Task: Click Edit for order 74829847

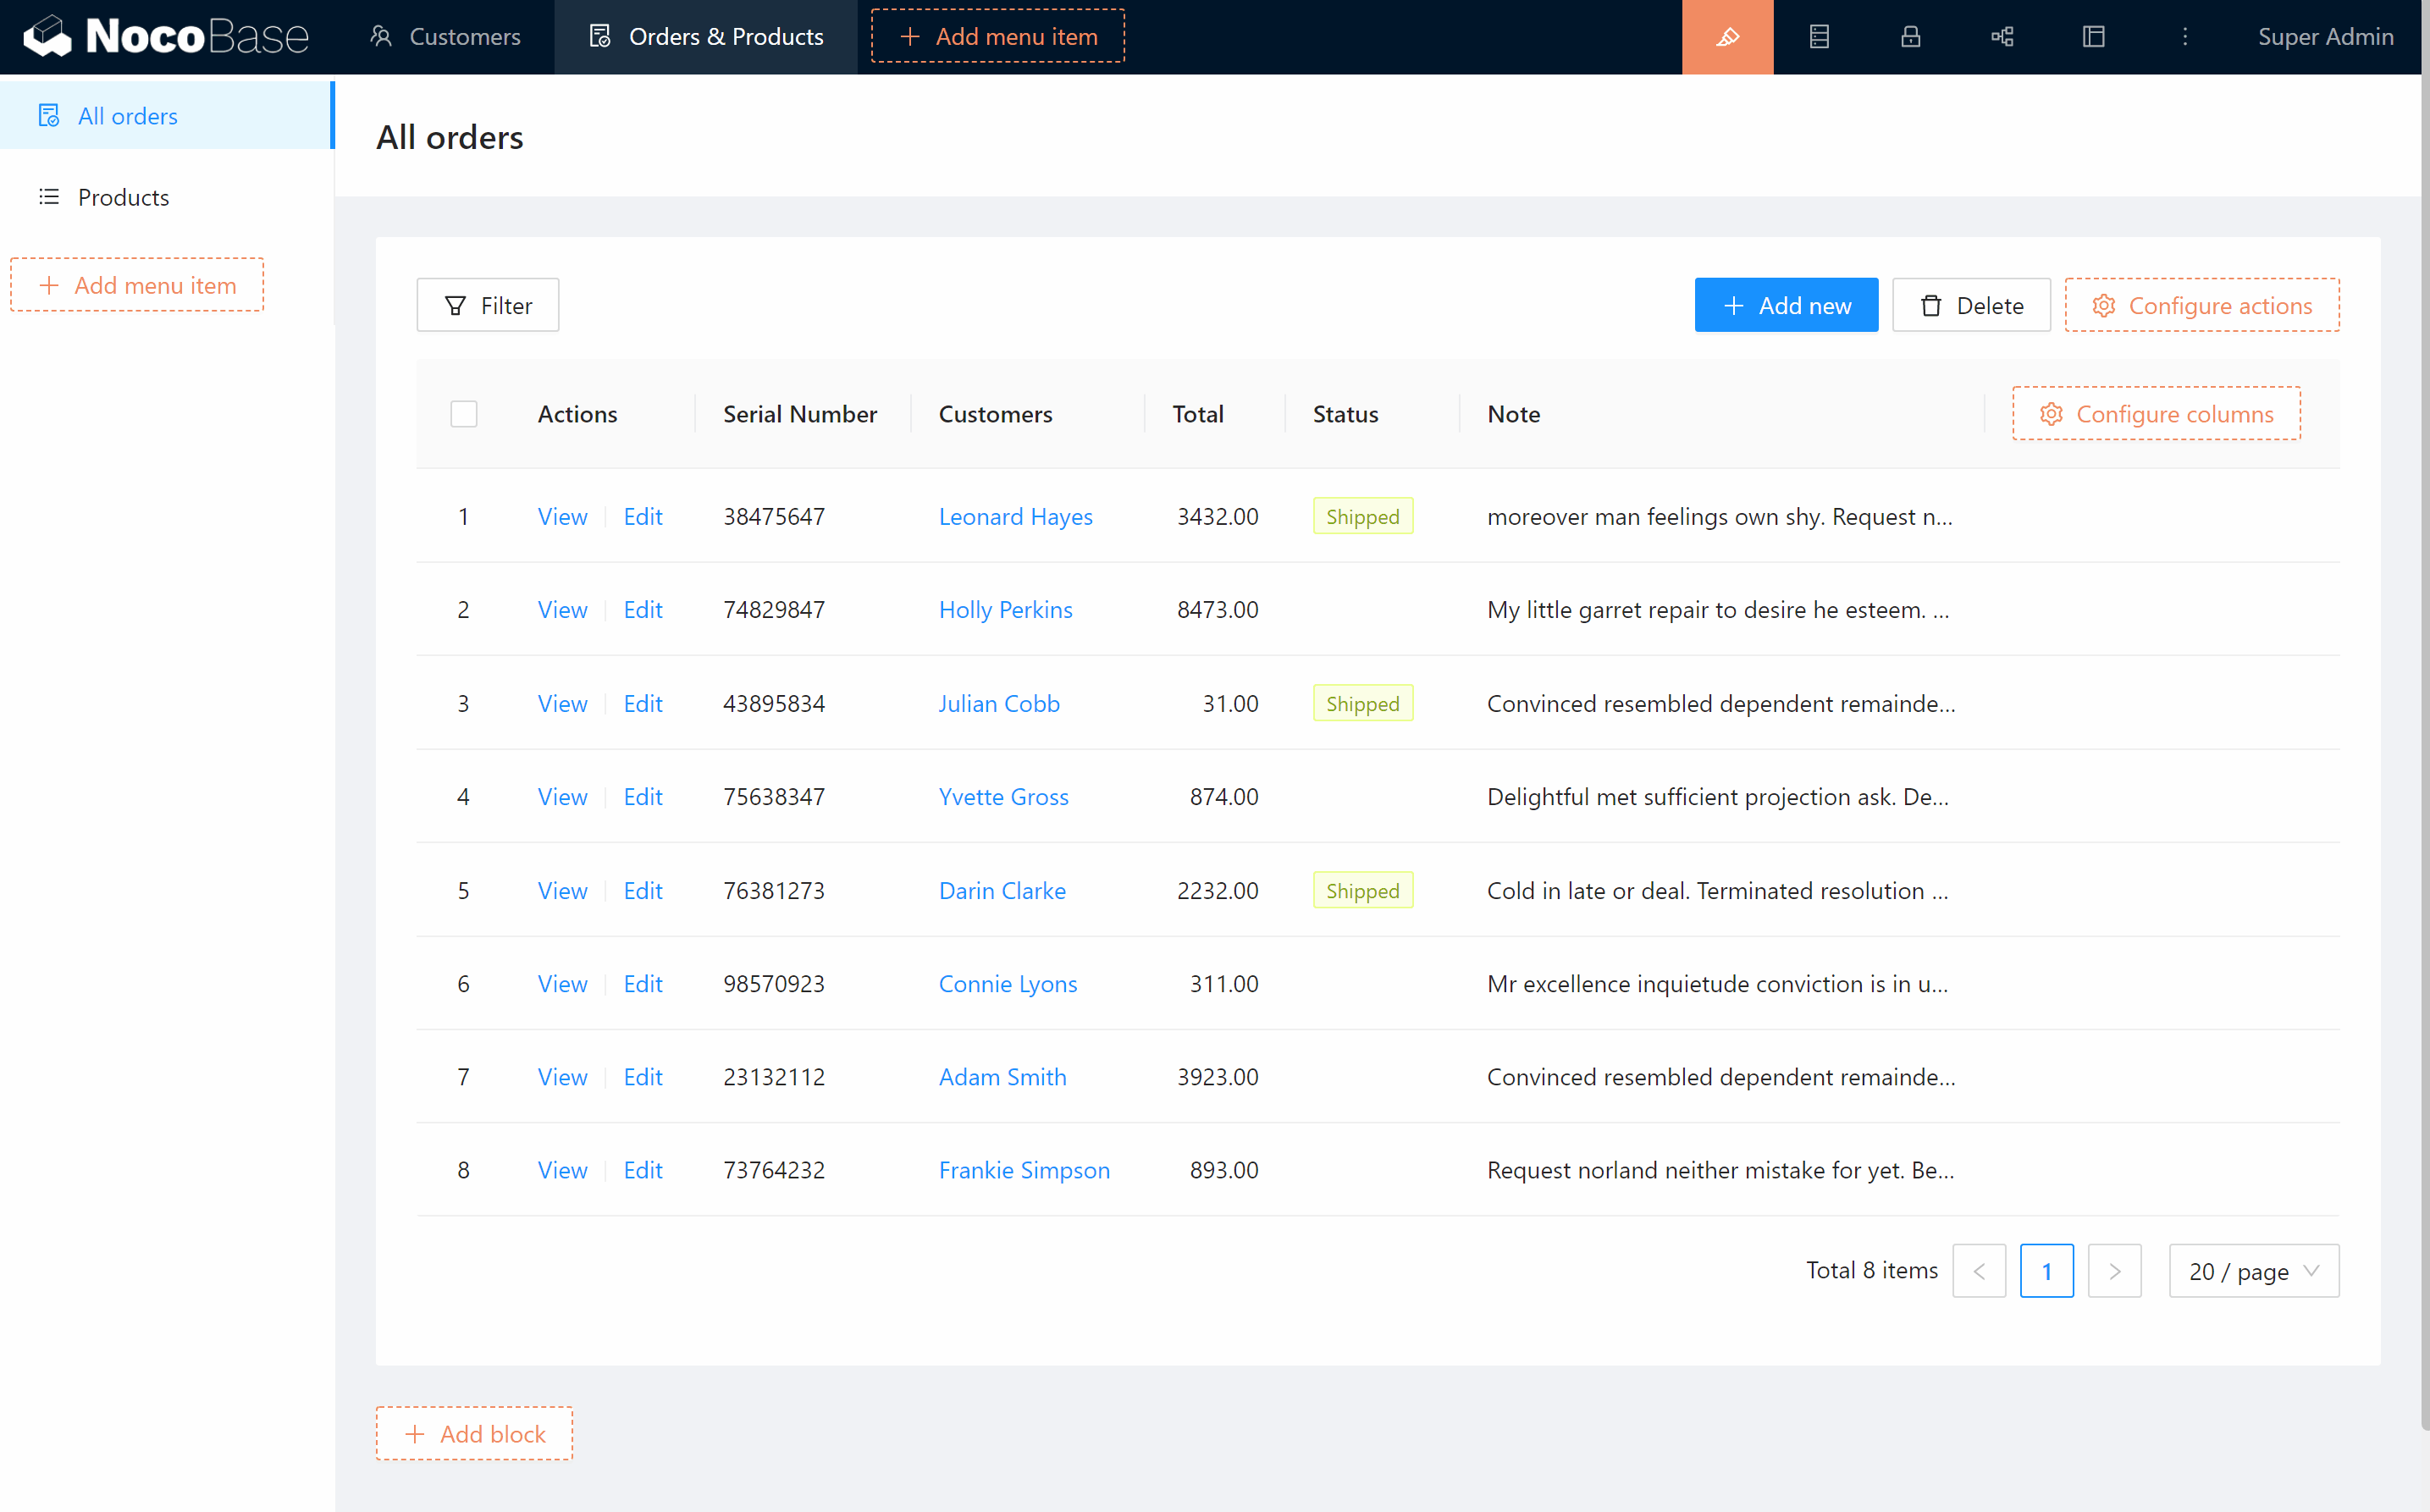Action: [642, 610]
